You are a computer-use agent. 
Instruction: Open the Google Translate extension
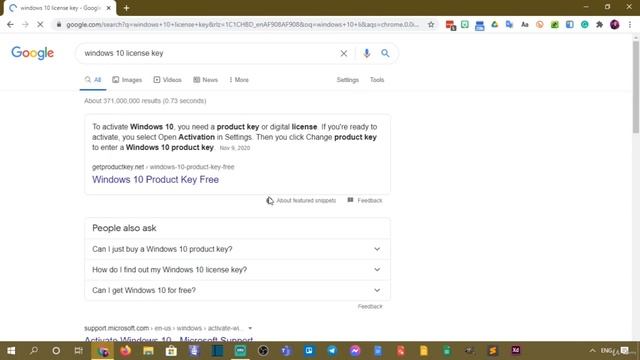point(509,24)
